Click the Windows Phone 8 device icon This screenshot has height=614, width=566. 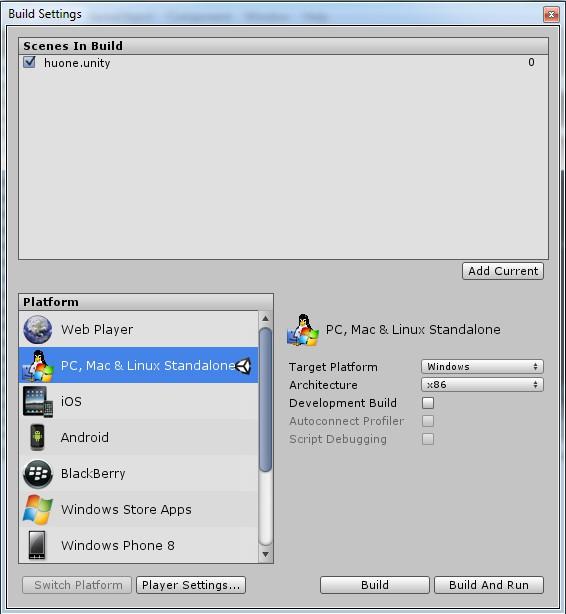point(38,545)
